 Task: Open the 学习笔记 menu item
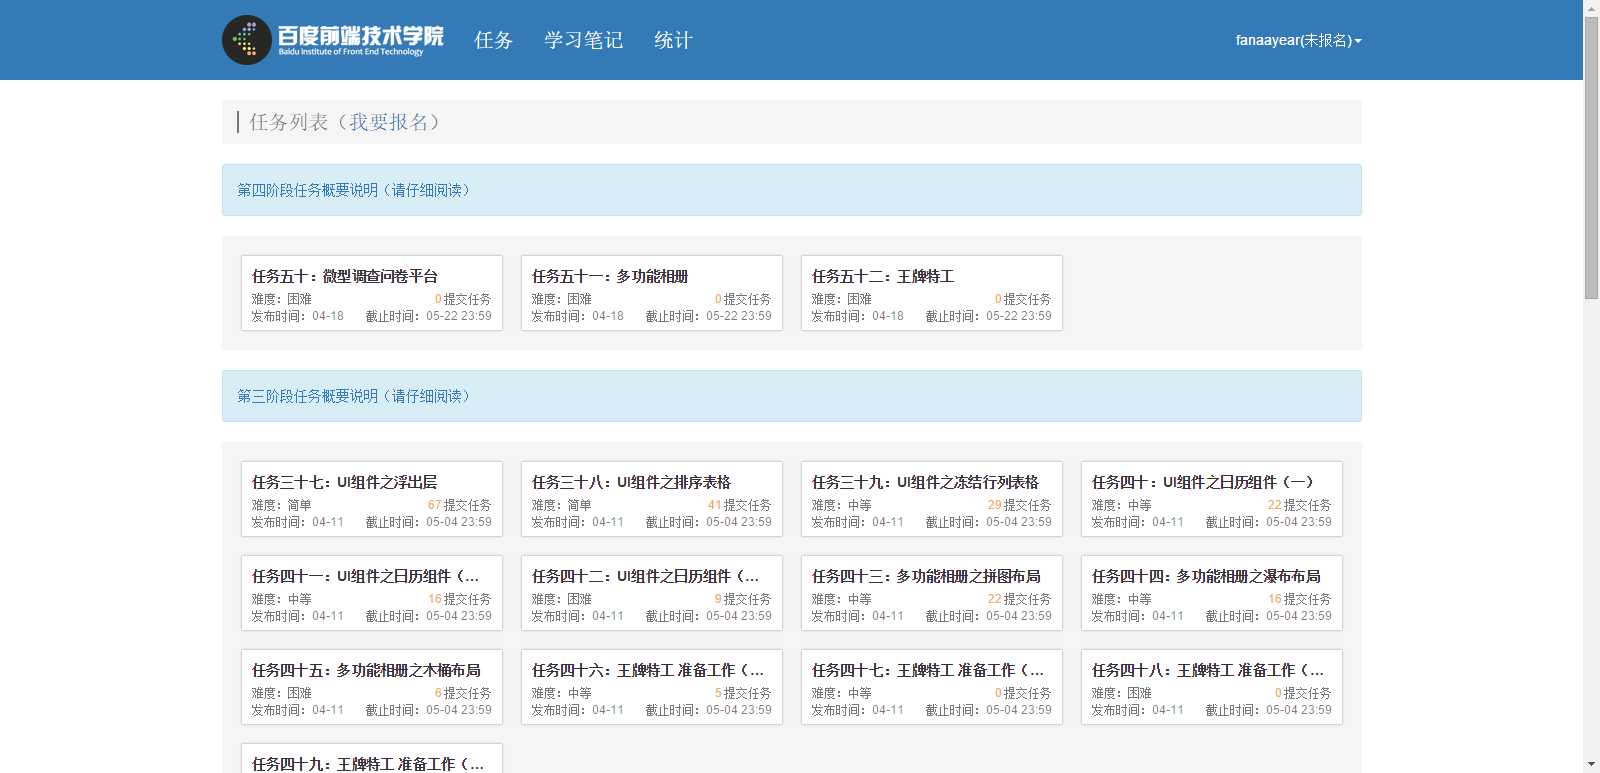(x=583, y=40)
